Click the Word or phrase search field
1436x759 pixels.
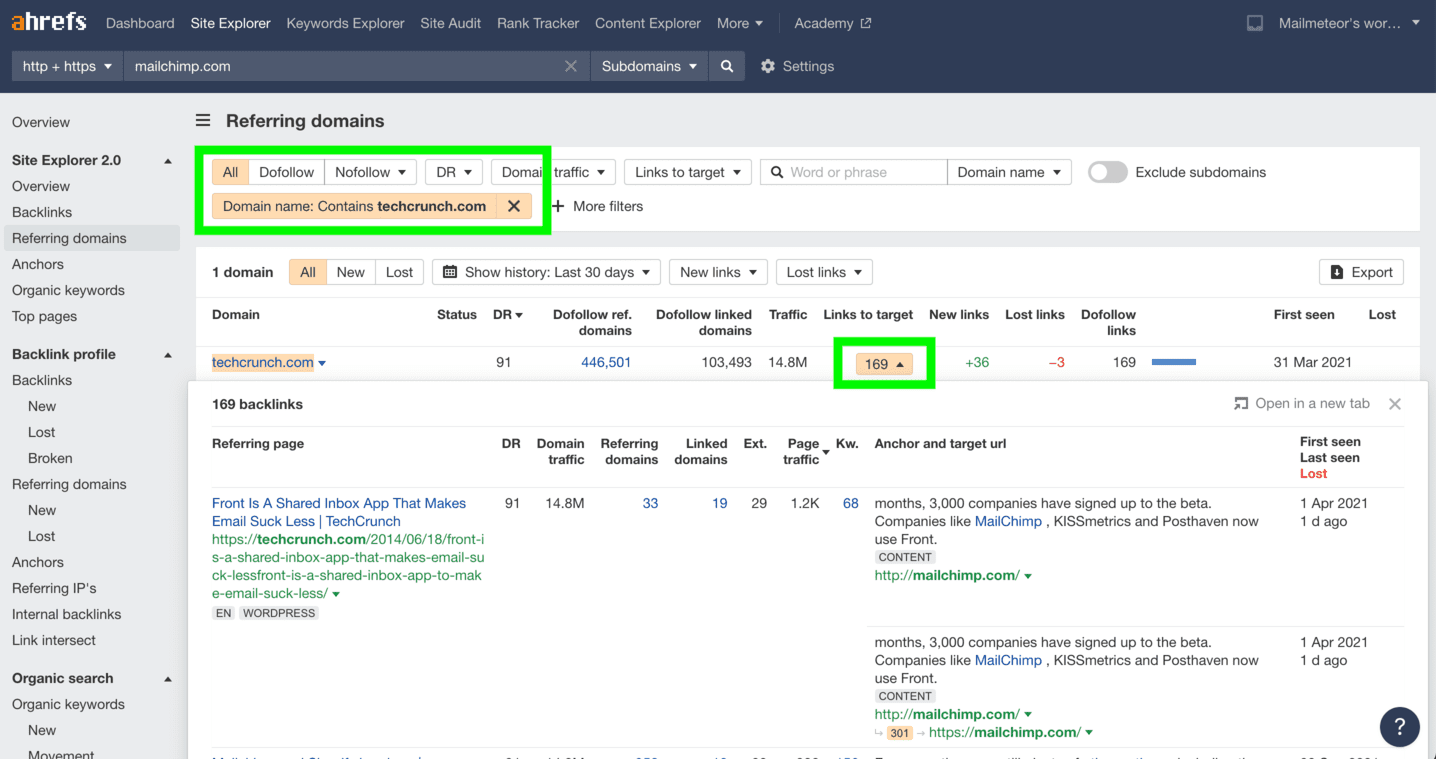[x=854, y=172]
